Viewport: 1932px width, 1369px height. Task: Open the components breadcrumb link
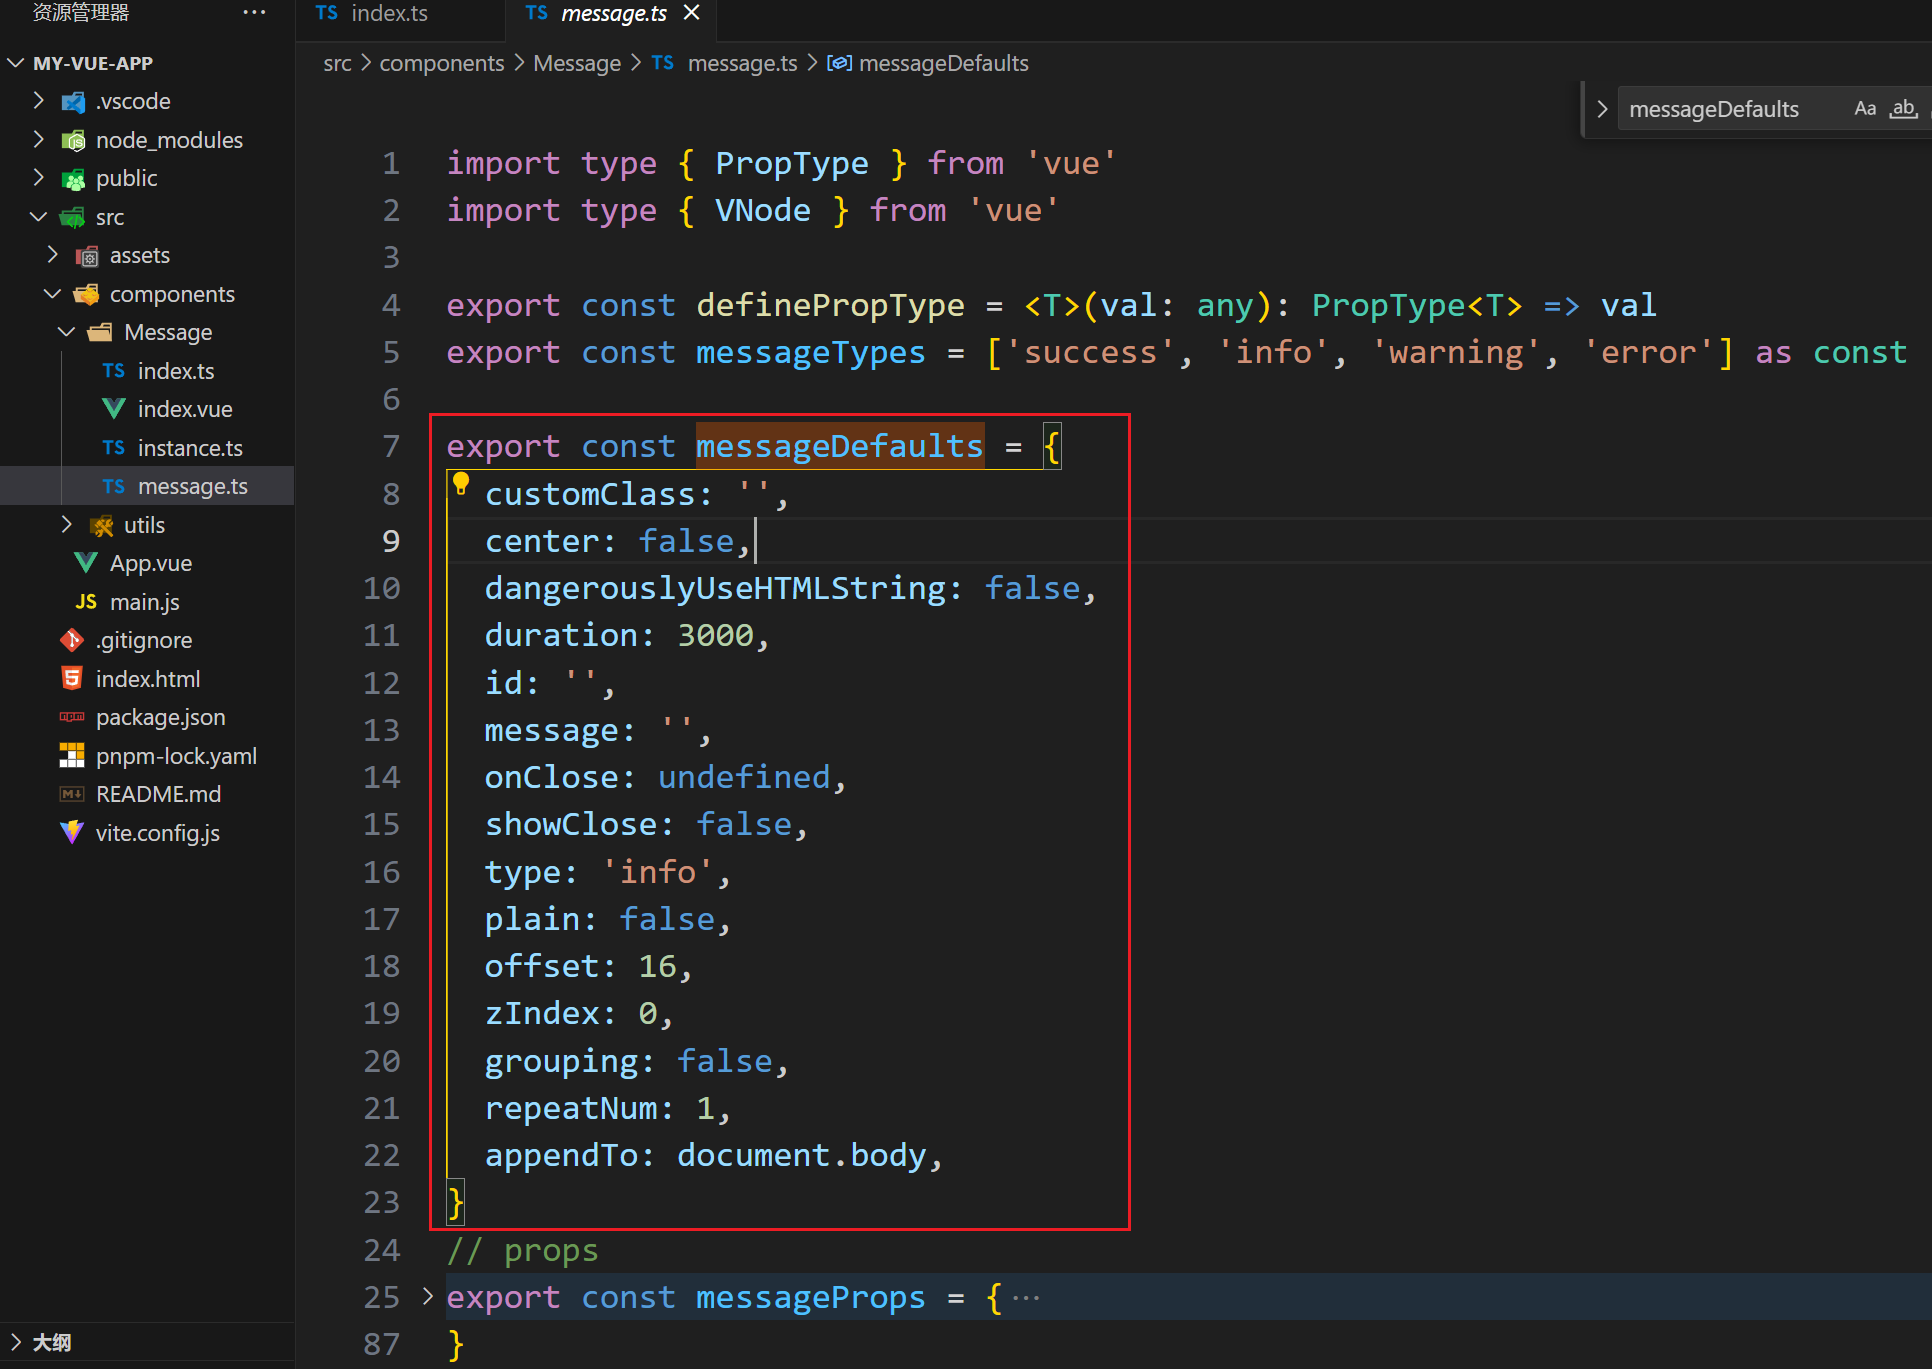click(441, 63)
